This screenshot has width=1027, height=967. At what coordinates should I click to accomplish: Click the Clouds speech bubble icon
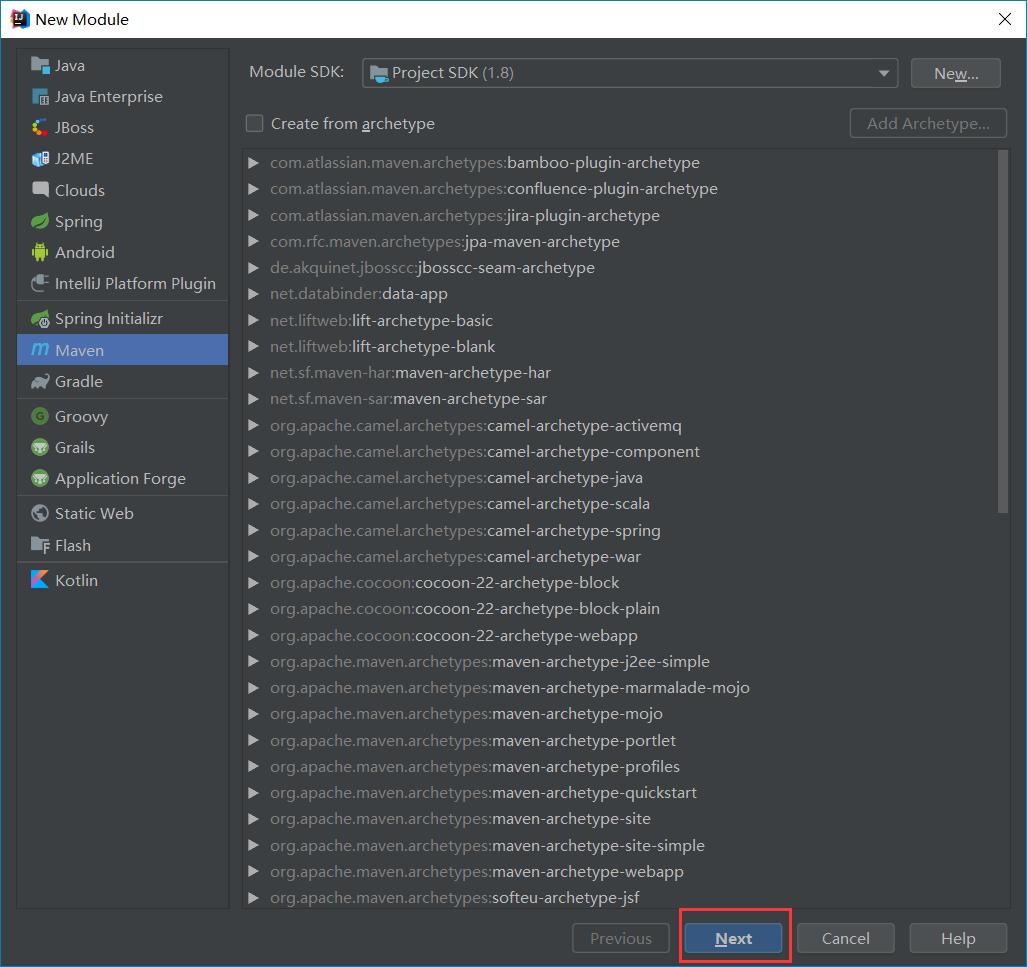tap(40, 190)
